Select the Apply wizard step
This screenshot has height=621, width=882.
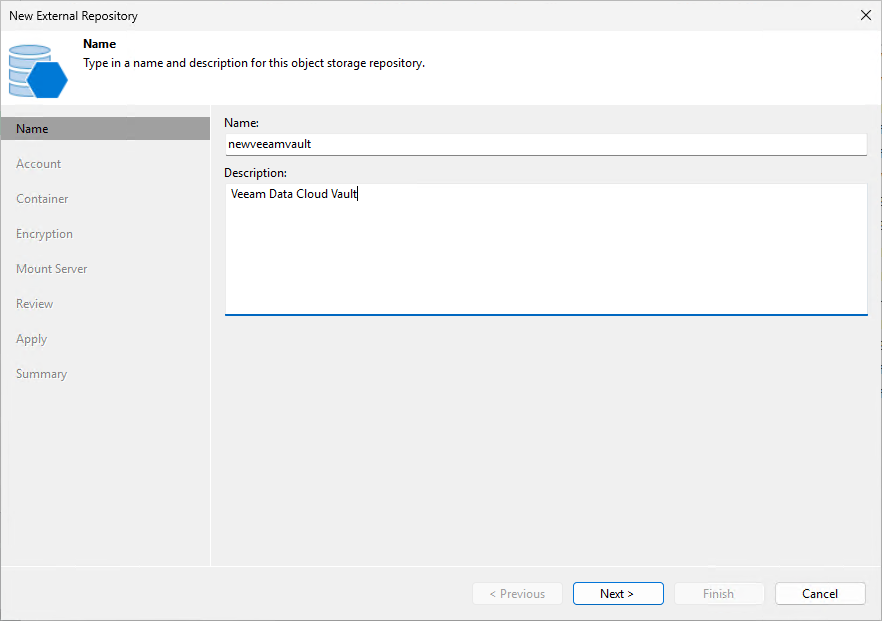pos(32,339)
